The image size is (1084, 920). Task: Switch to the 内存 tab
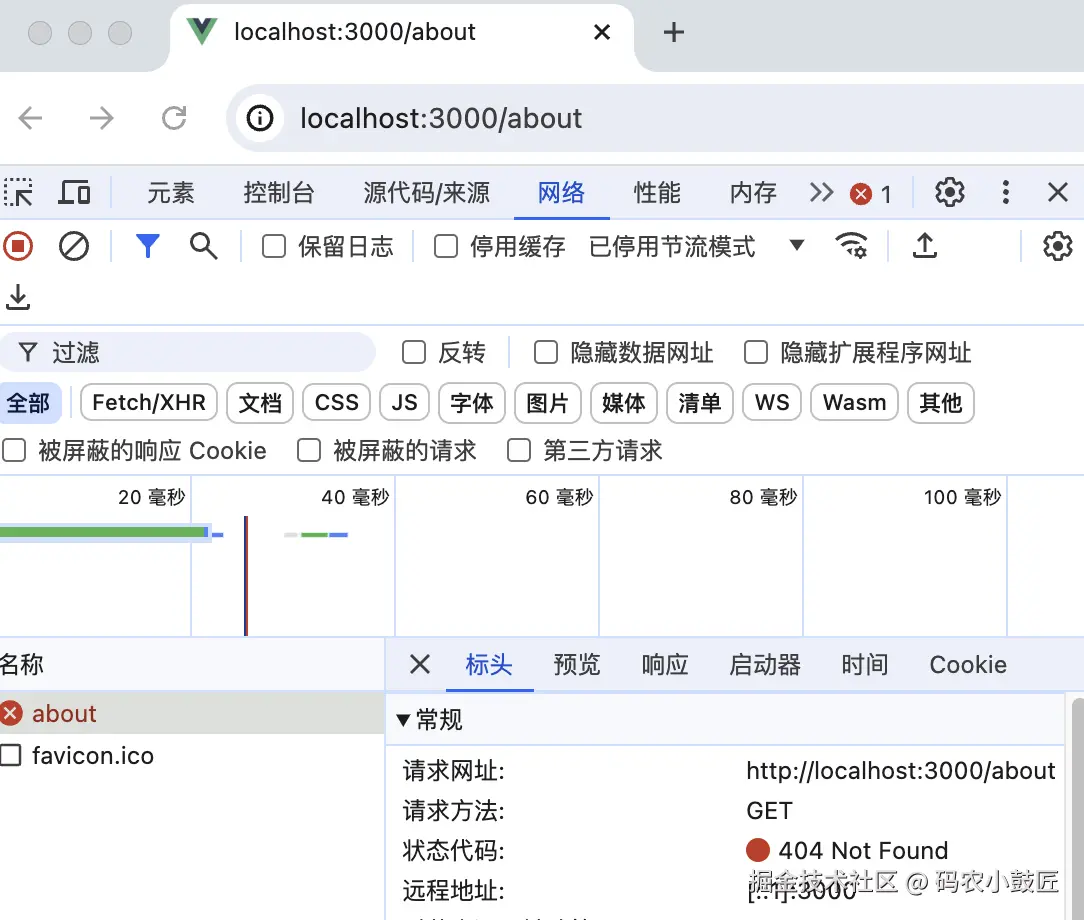[754, 192]
